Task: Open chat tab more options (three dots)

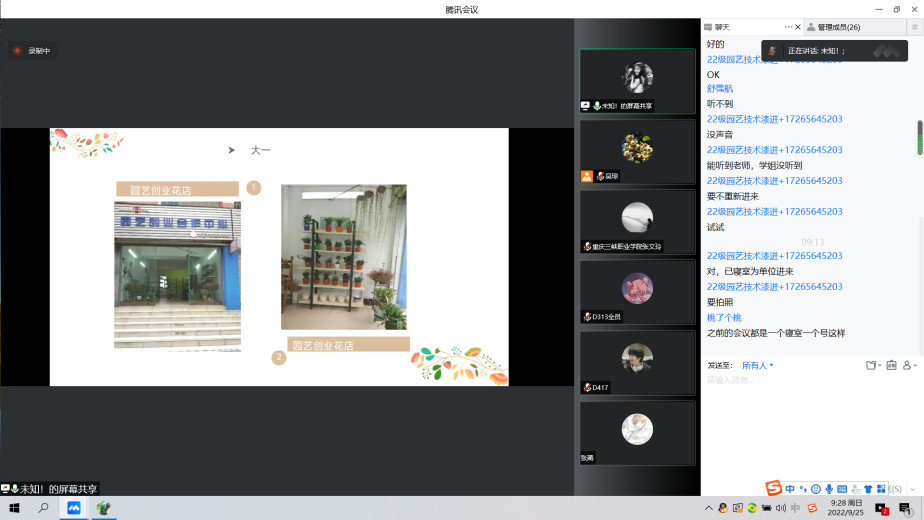Action: click(x=788, y=27)
